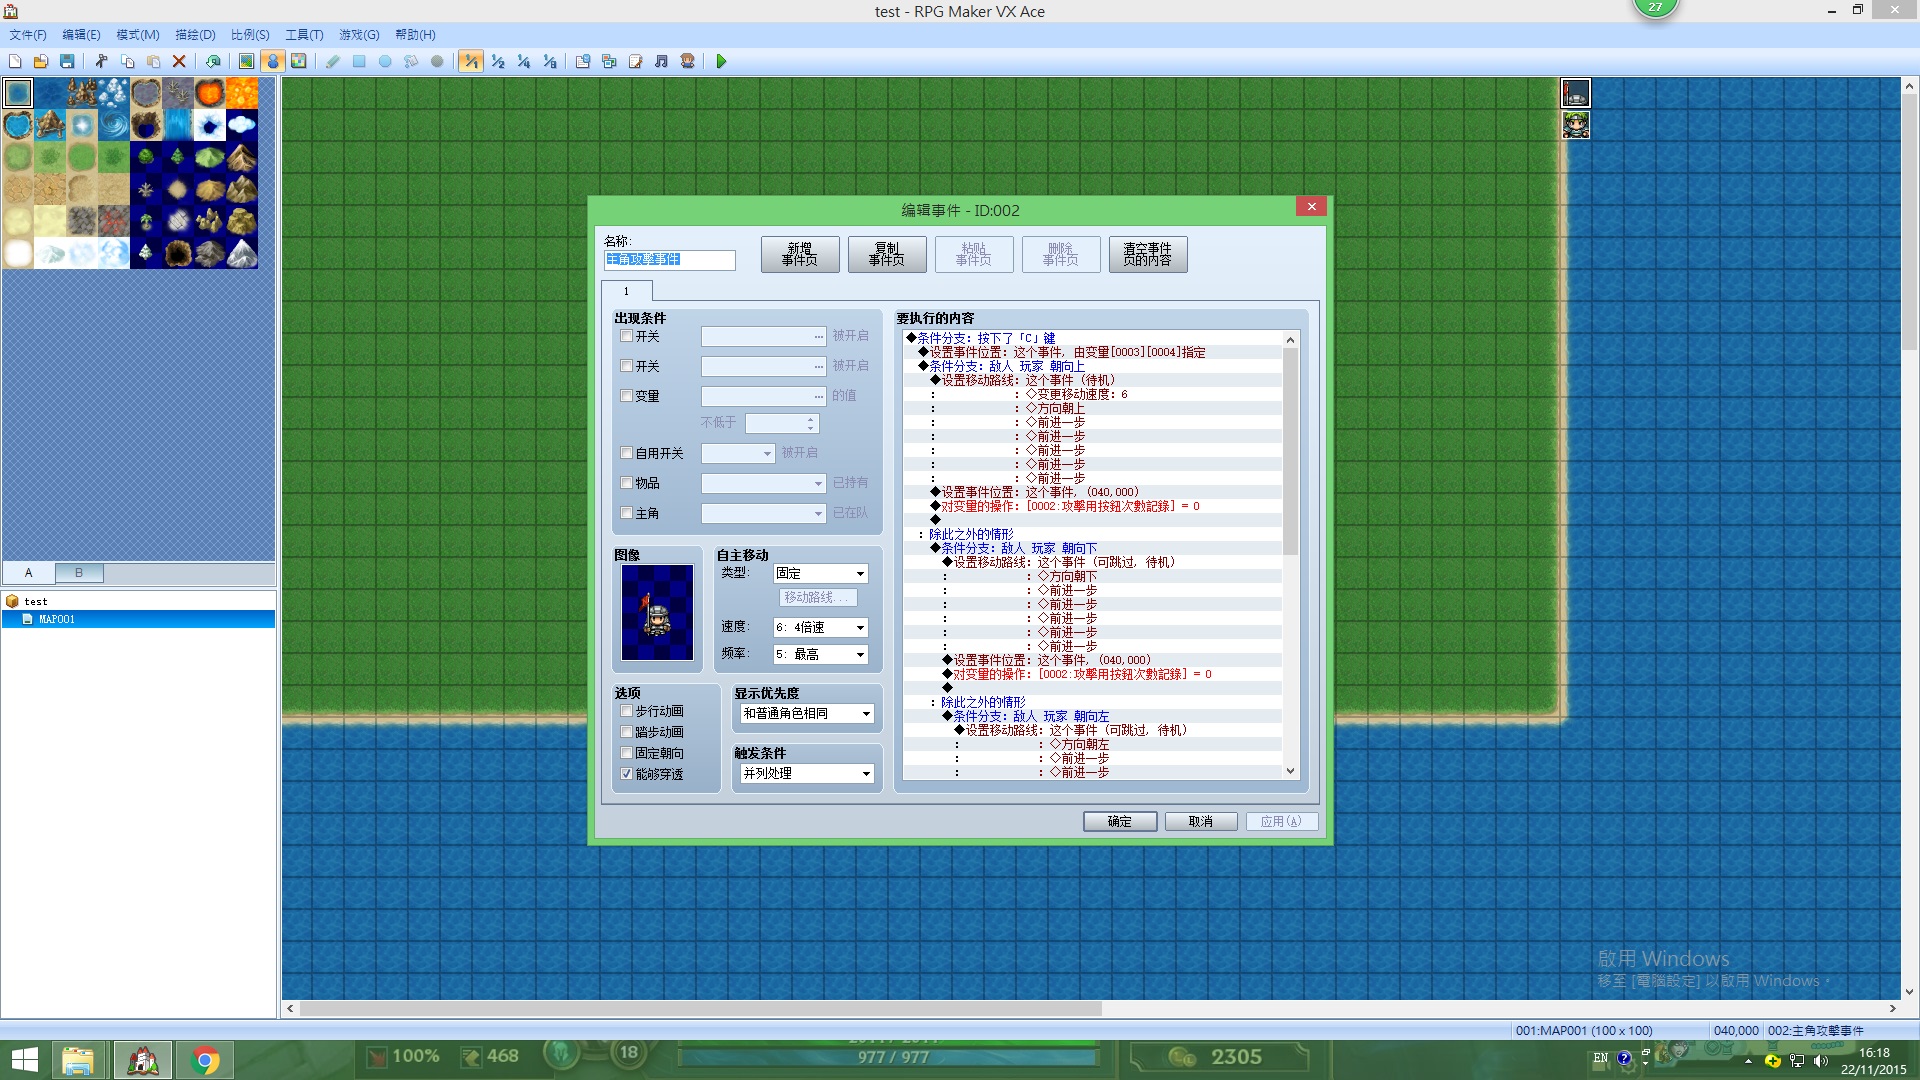Image resolution: width=1920 pixels, height=1080 pixels.
Task: Open the 触发条件 trigger dropdown
Action: (807, 773)
